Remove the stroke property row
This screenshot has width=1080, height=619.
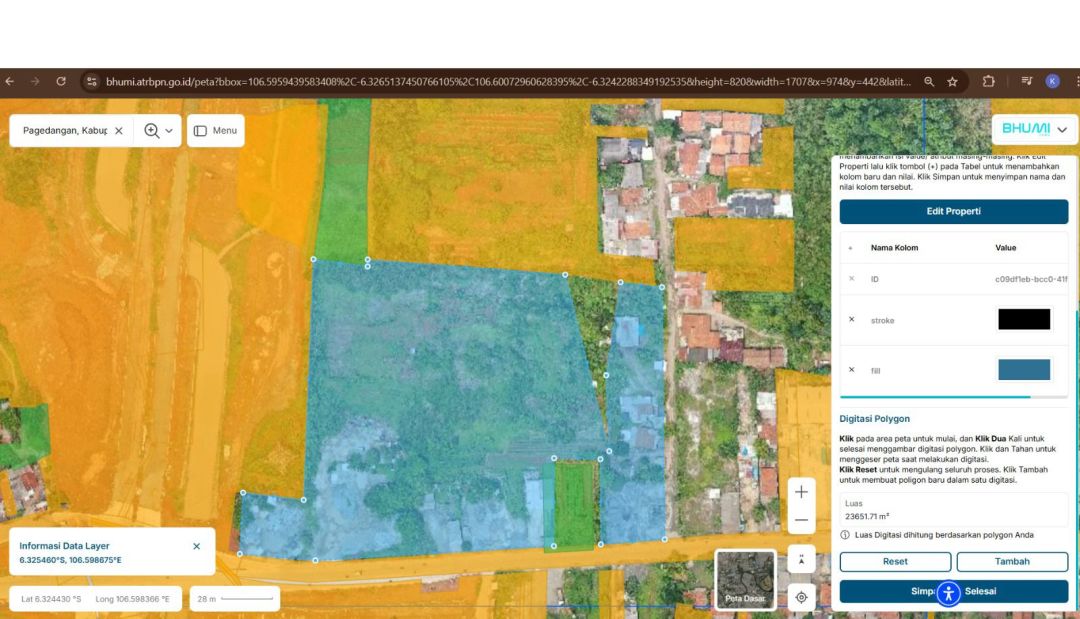click(851, 320)
